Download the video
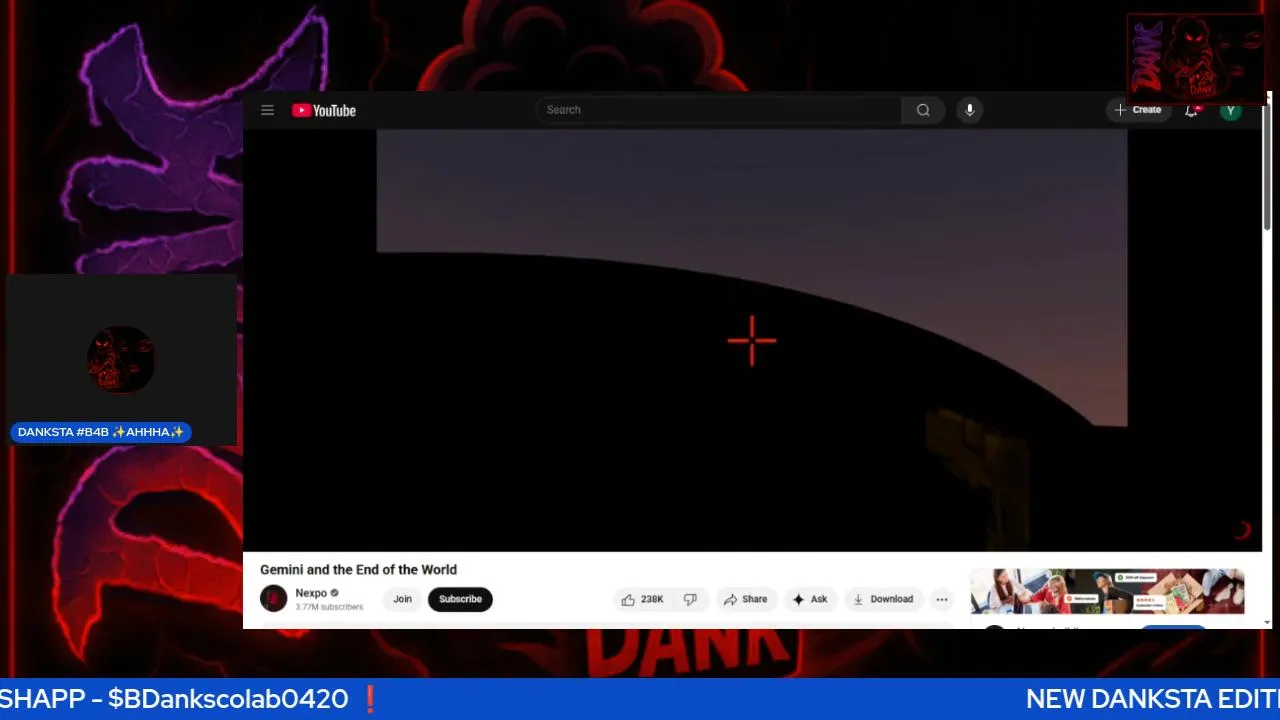This screenshot has height=720, width=1280. click(882, 599)
